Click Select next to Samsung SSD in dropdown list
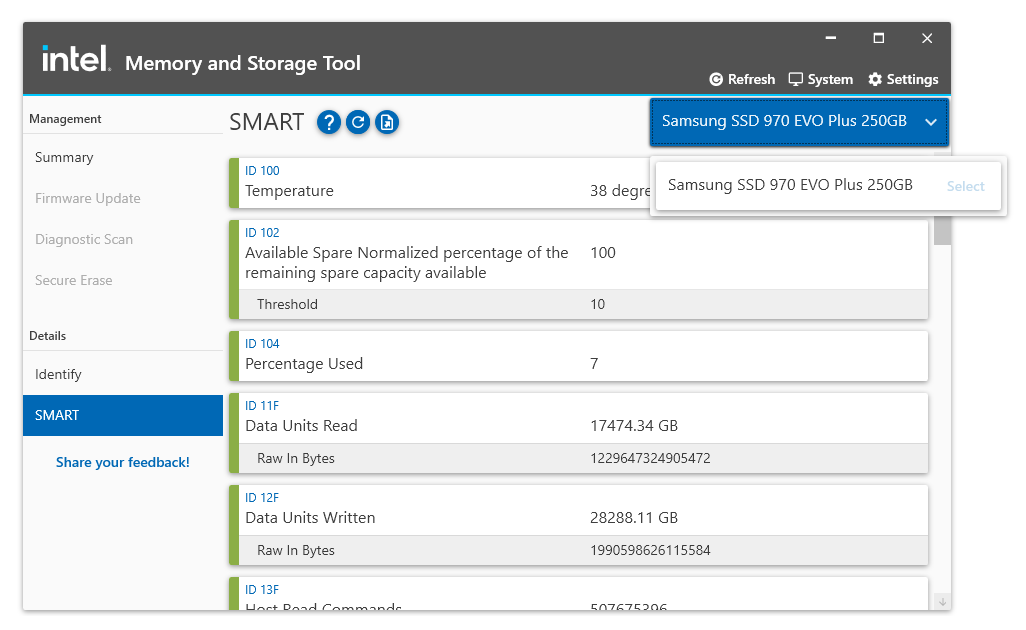The width and height of the screenshot is (1026, 630). pos(965,186)
